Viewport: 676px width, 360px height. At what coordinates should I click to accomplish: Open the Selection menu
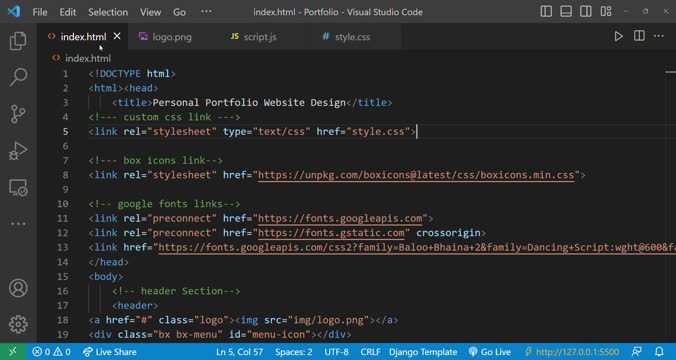[108, 12]
